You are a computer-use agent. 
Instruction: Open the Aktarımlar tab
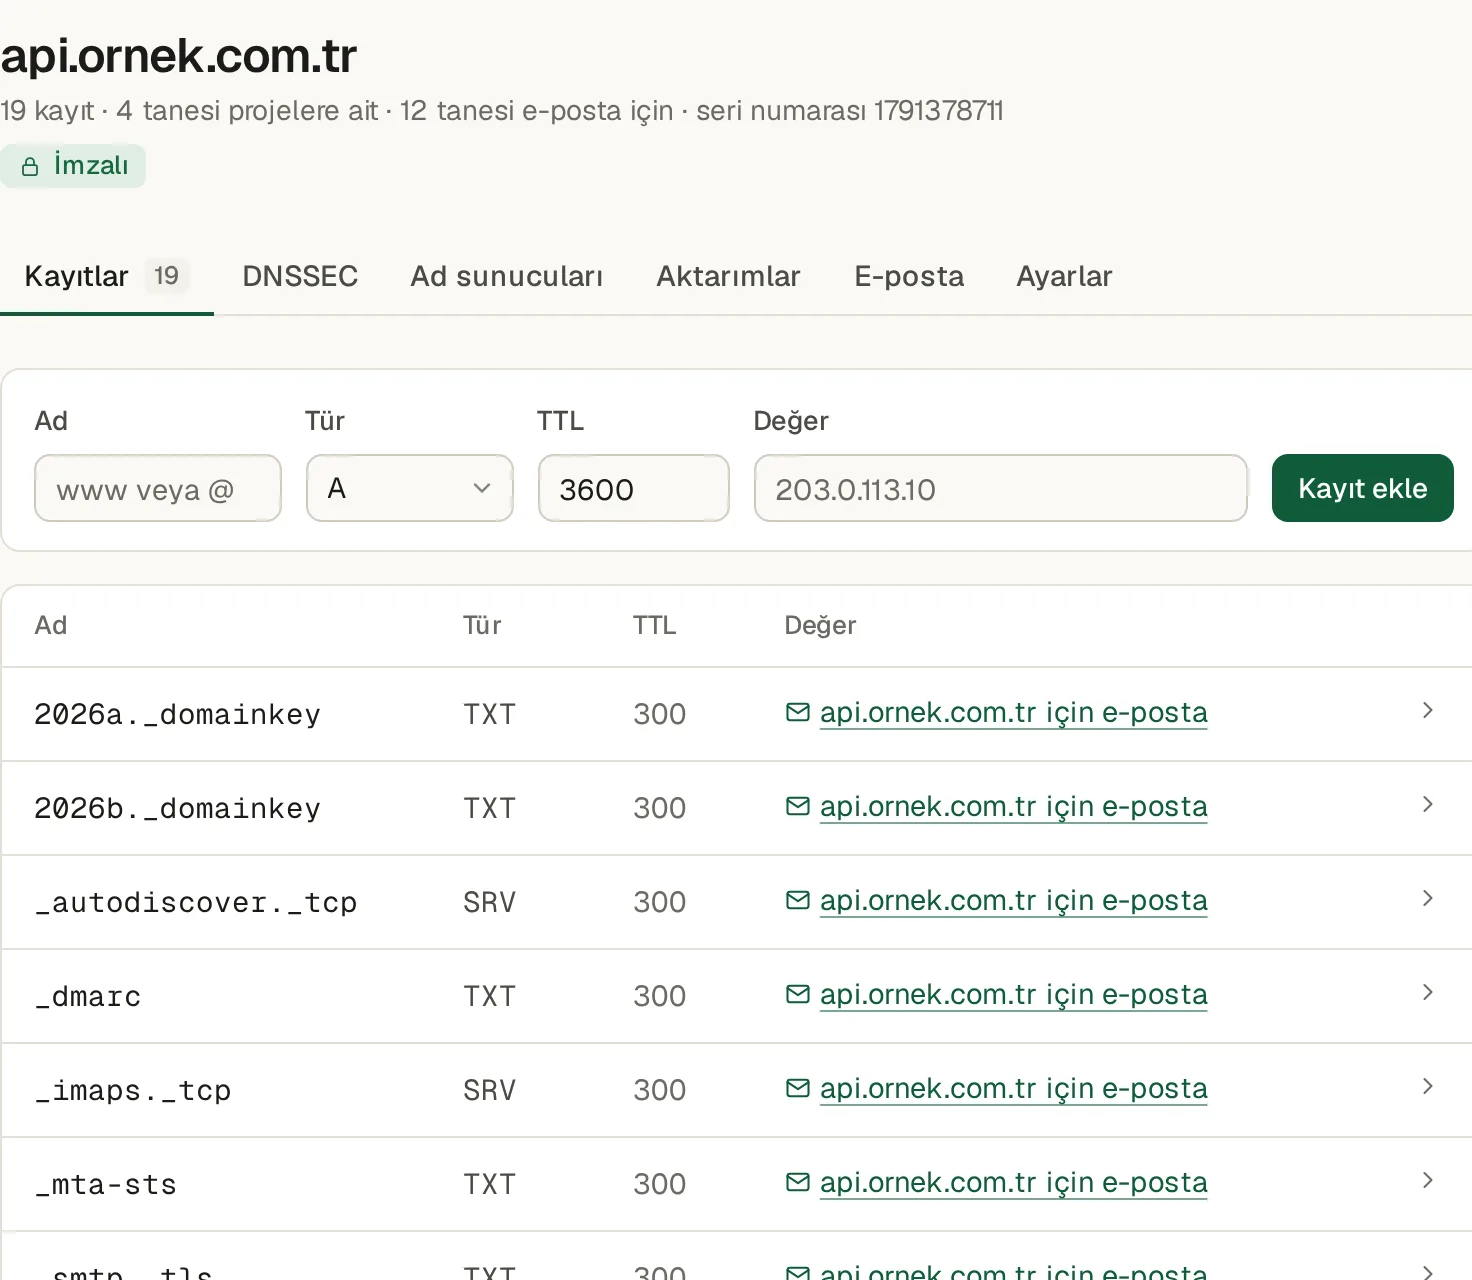[x=728, y=276]
